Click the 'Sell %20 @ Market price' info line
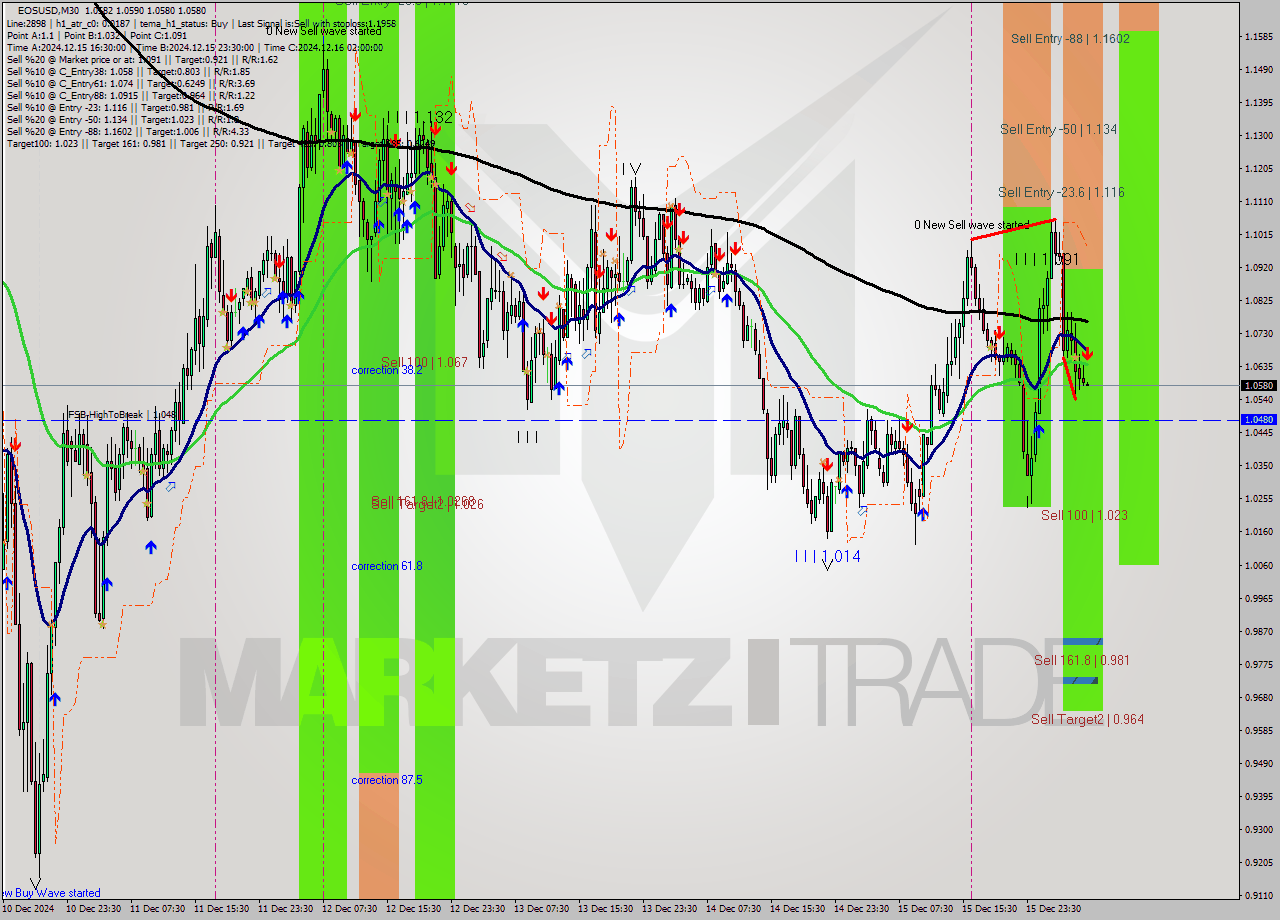1280x920 pixels. (x=142, y=59)
